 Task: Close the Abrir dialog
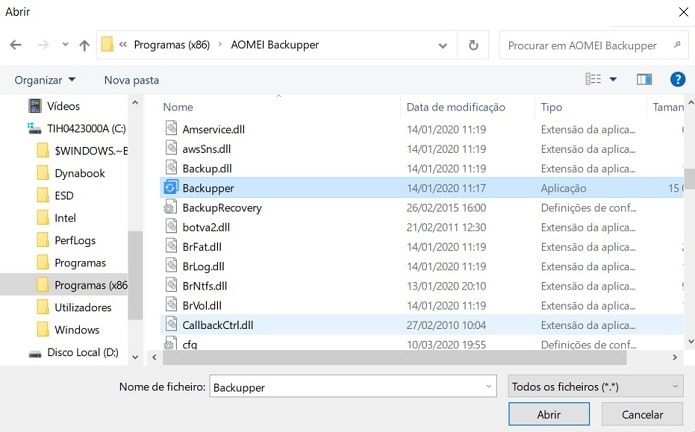[683, 12]
